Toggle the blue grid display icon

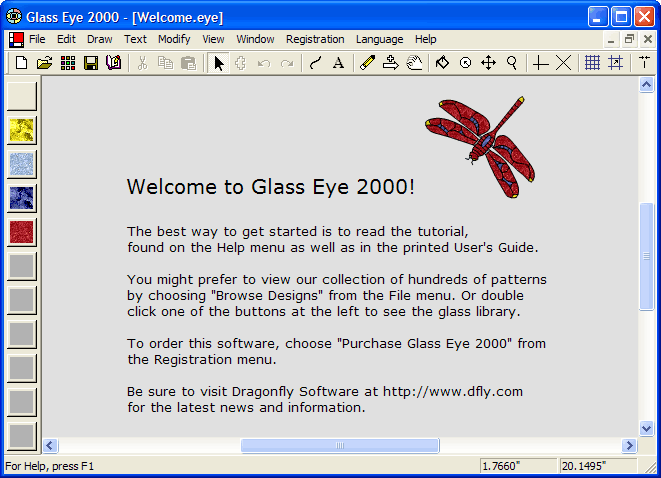point(592,63)
